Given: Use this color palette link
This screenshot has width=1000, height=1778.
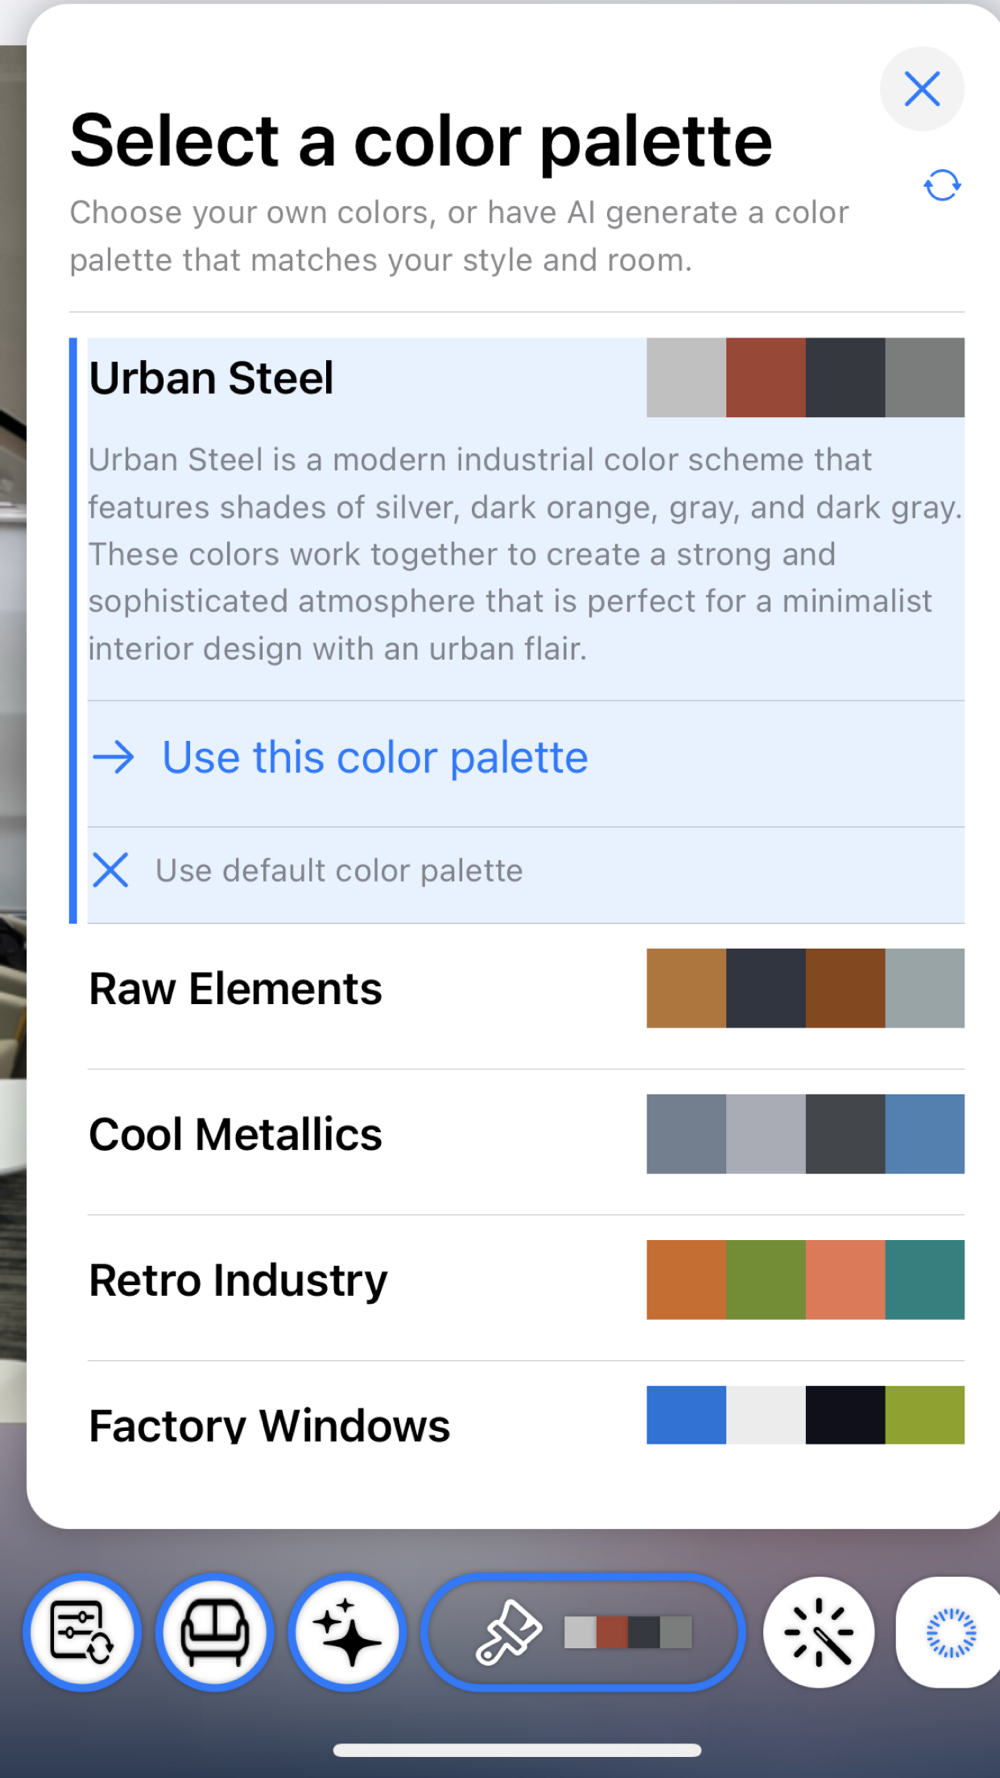Looking at the screenshot, I should (375, 758).
